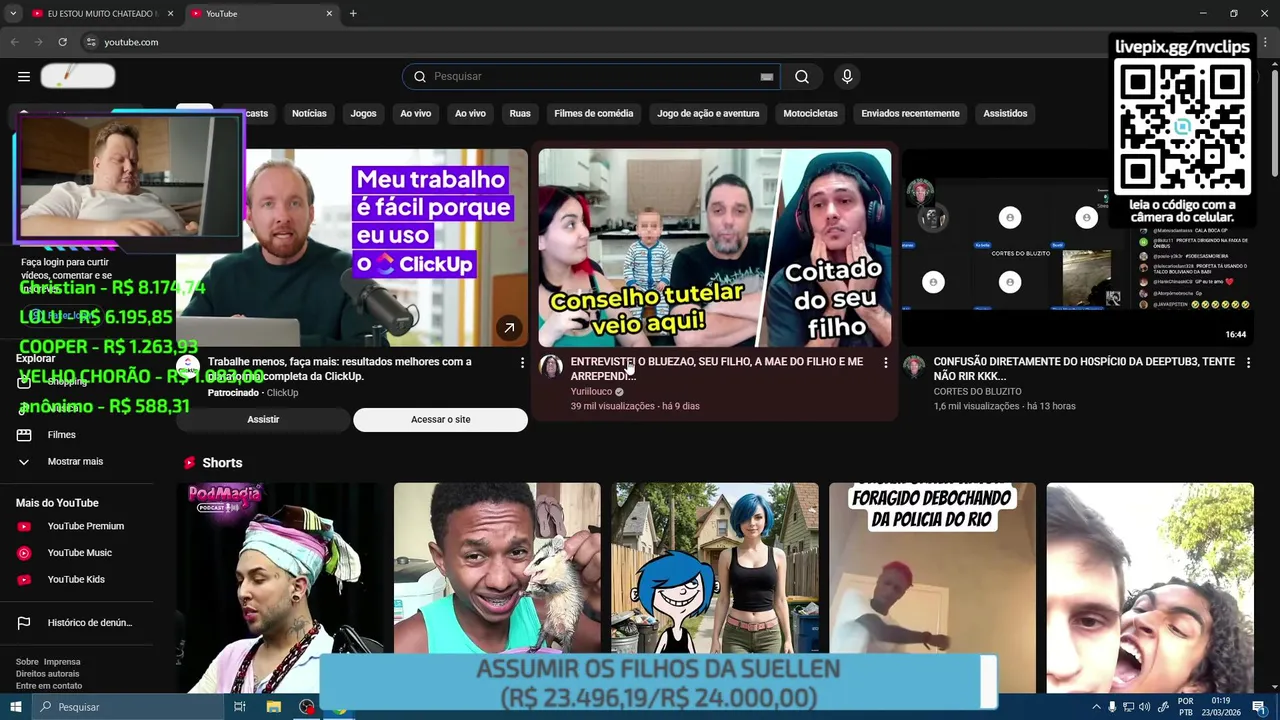Click the search magnifier button
This screenshot has height=720, width=1280.
[x=802, y=76]
